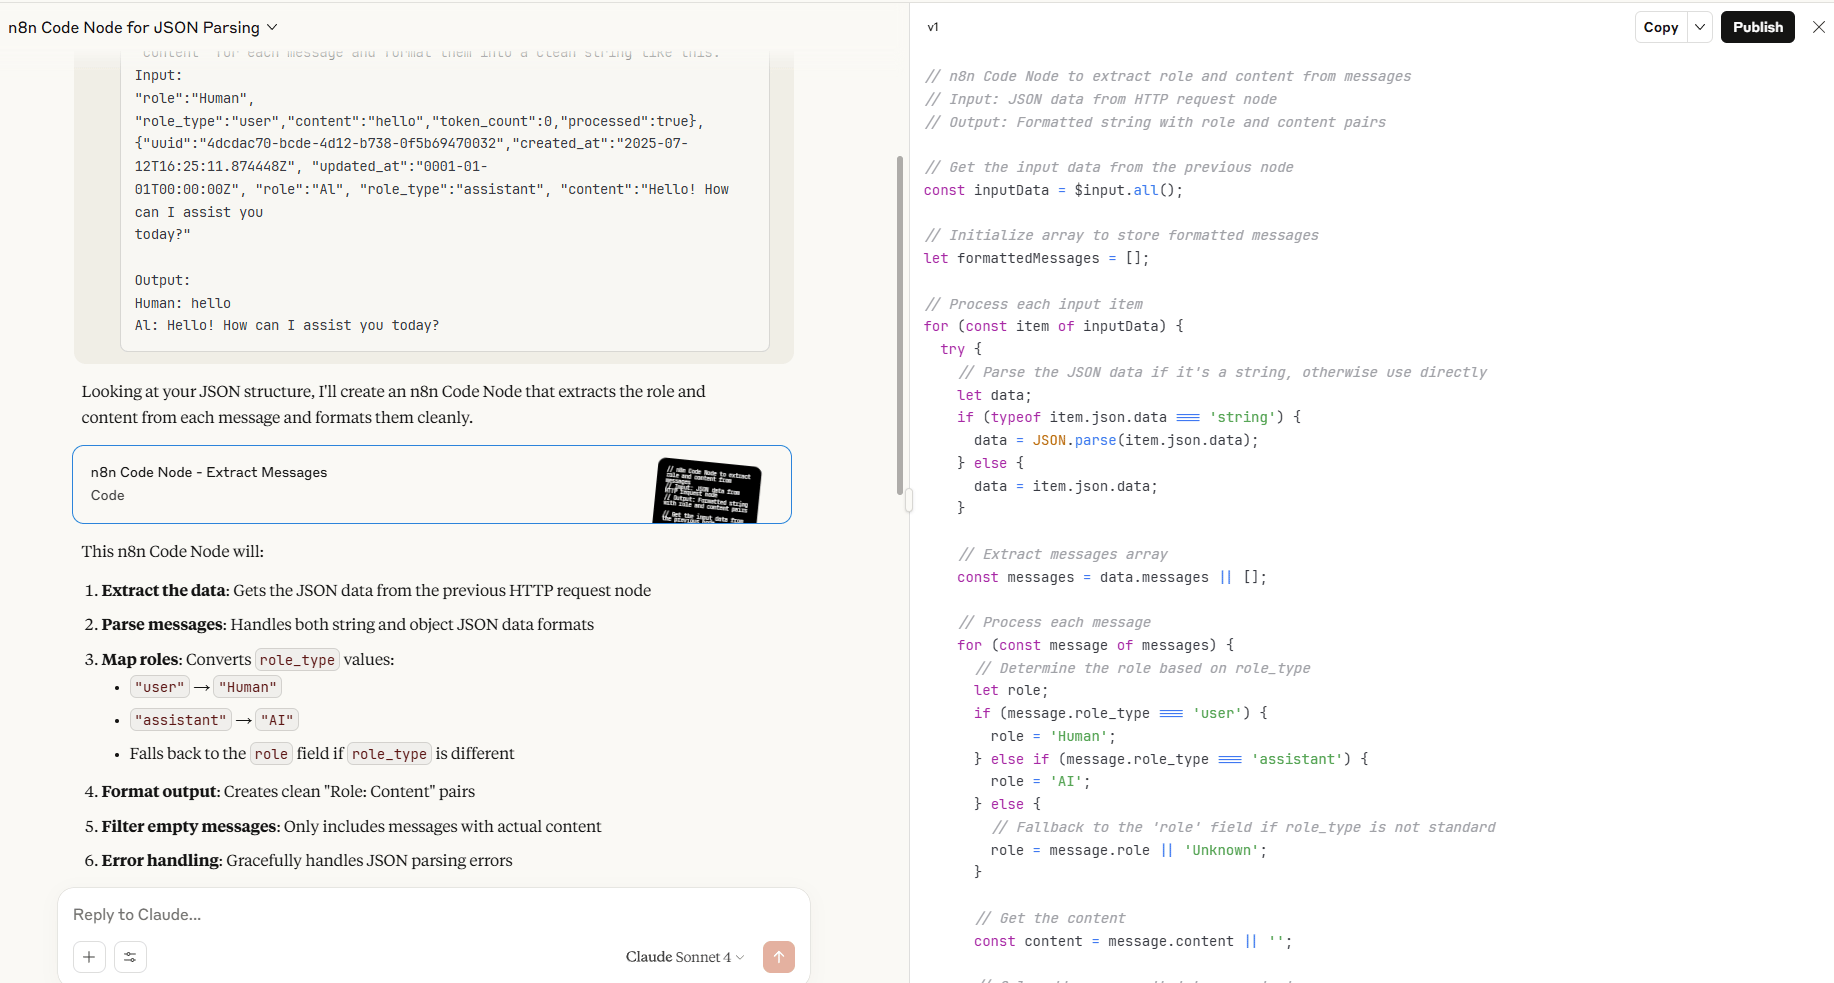Screen dimensions: 1834x983
Task: Click the "This n8n Code Node will:" text
Action: pyautogui.click(x=173, y=551)
